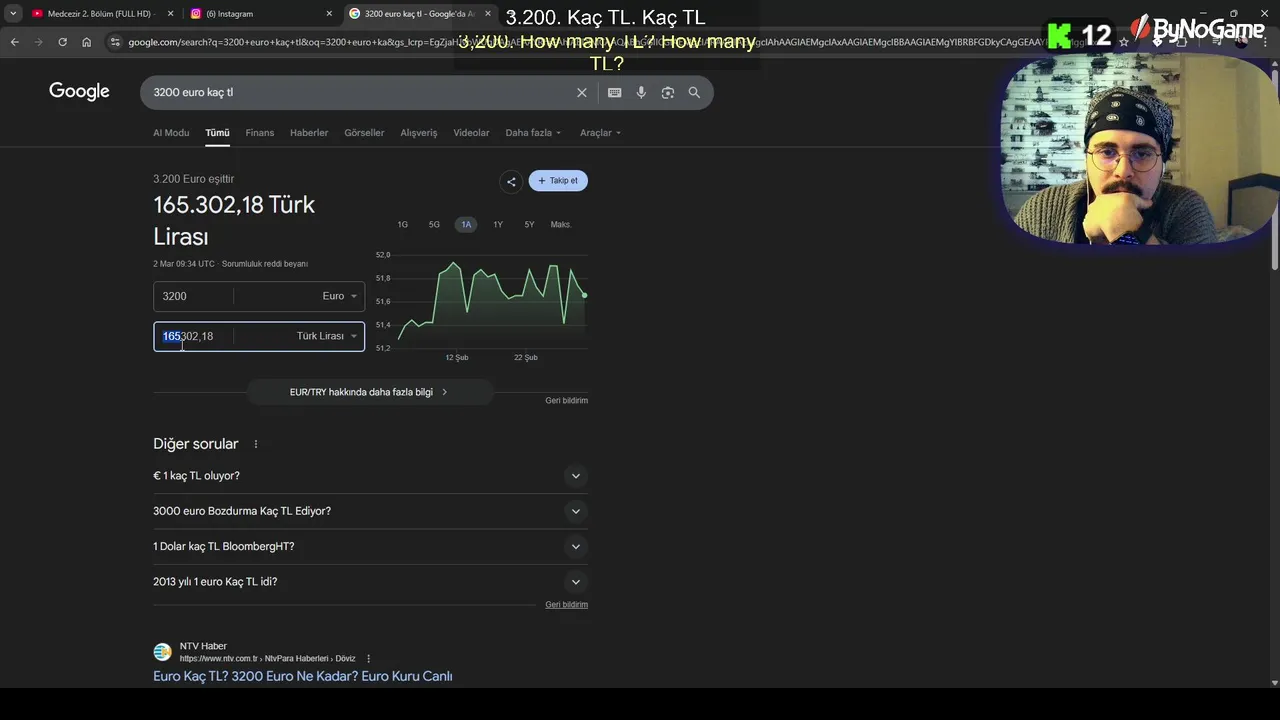Select the 5Y chart range
This screenshot has height=720, width=1280.
click(529, 225)
